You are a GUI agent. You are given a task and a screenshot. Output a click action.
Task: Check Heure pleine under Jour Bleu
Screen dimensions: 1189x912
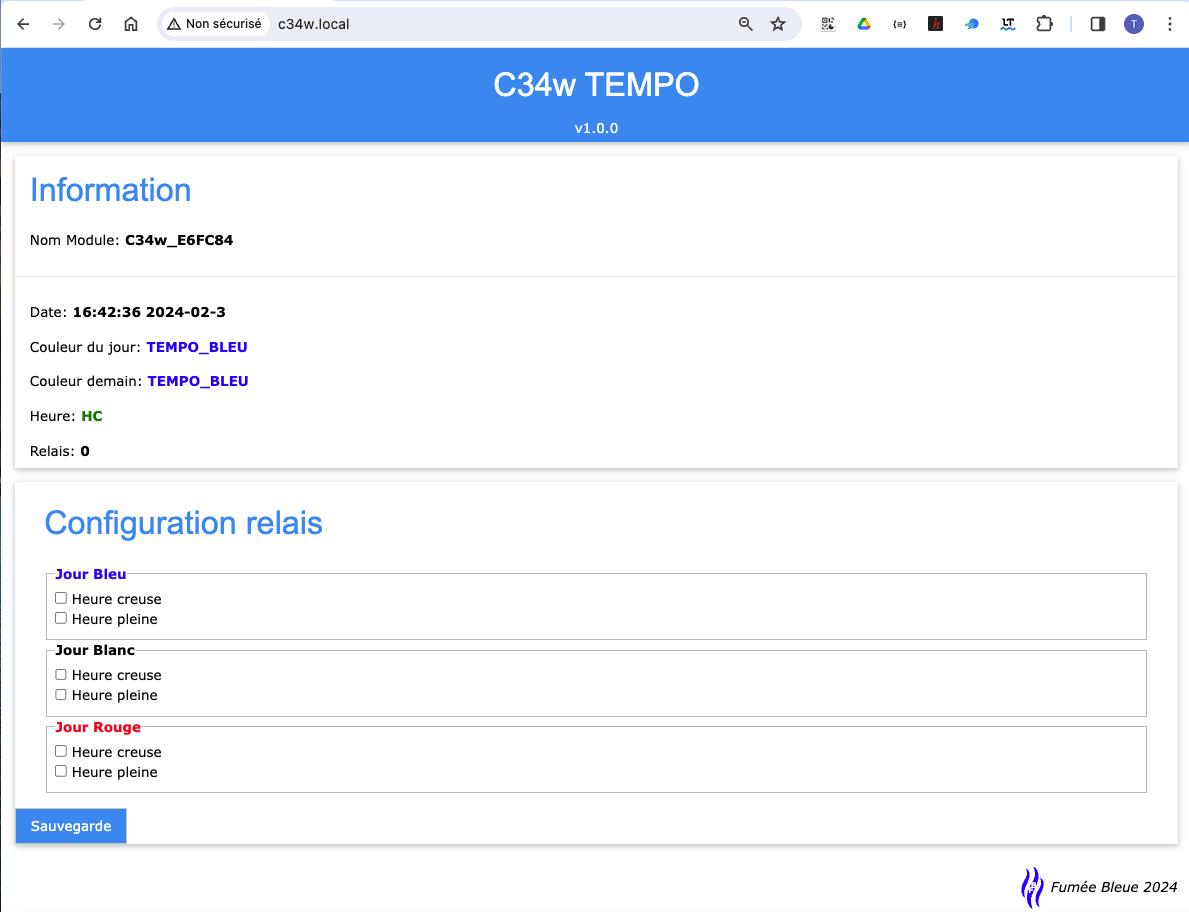pyautogui.click(x=61, y=618)
